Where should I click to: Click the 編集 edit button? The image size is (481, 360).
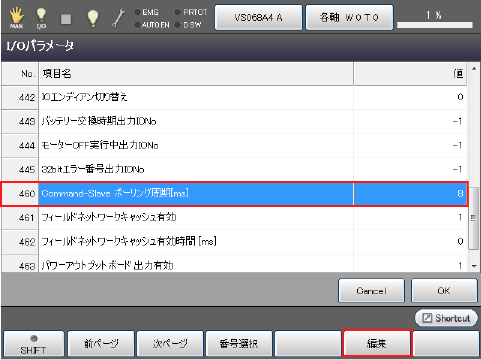(x=377, y=344)
